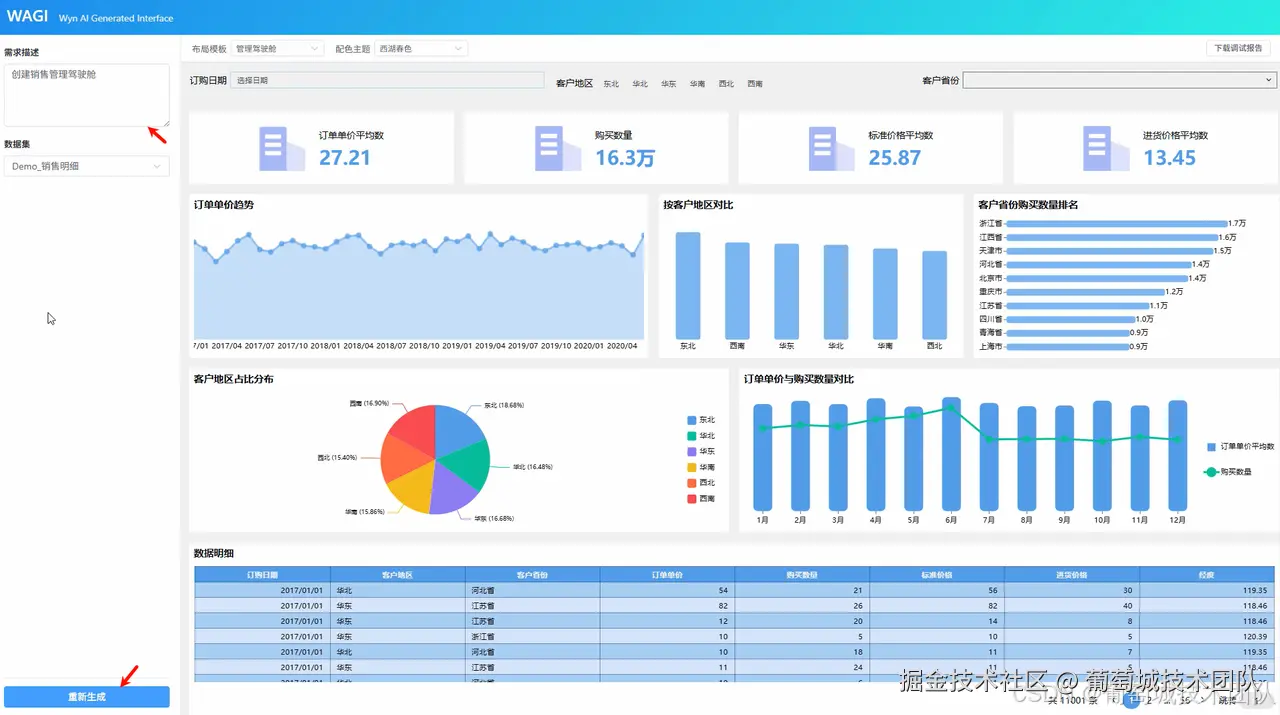Image resolution: width=1280 pixels, height=715 pixels.
Task: Filter customer region by 东北
Action: [611, 84]
